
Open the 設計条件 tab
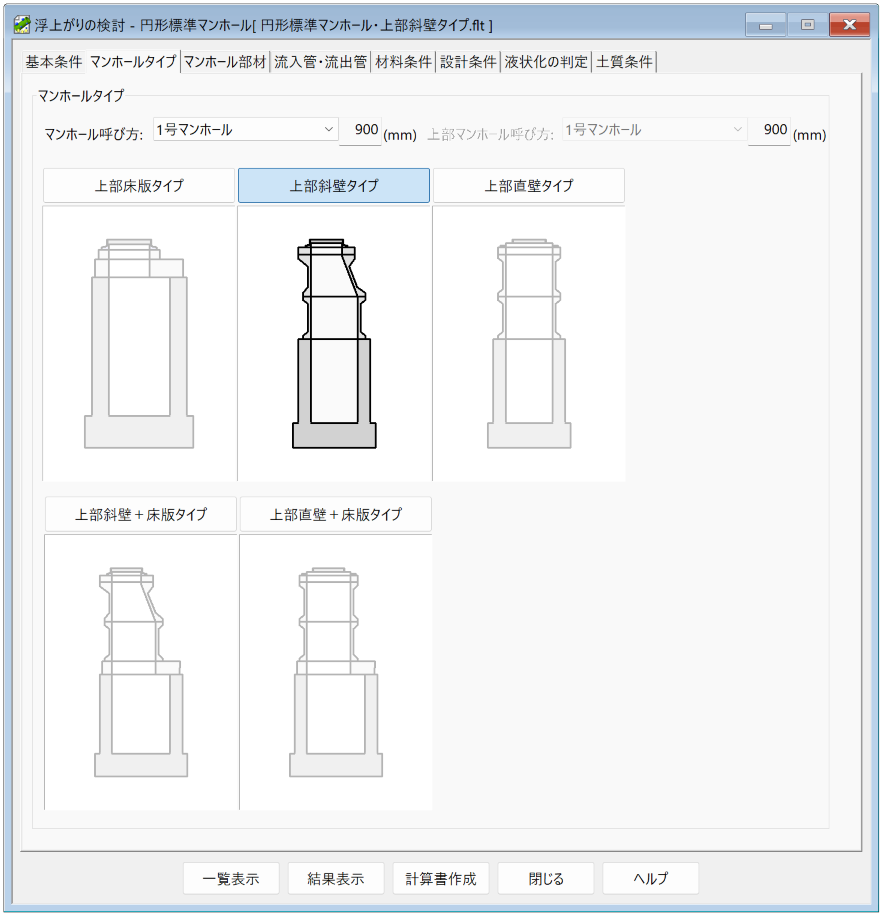[x=468, y=62]
